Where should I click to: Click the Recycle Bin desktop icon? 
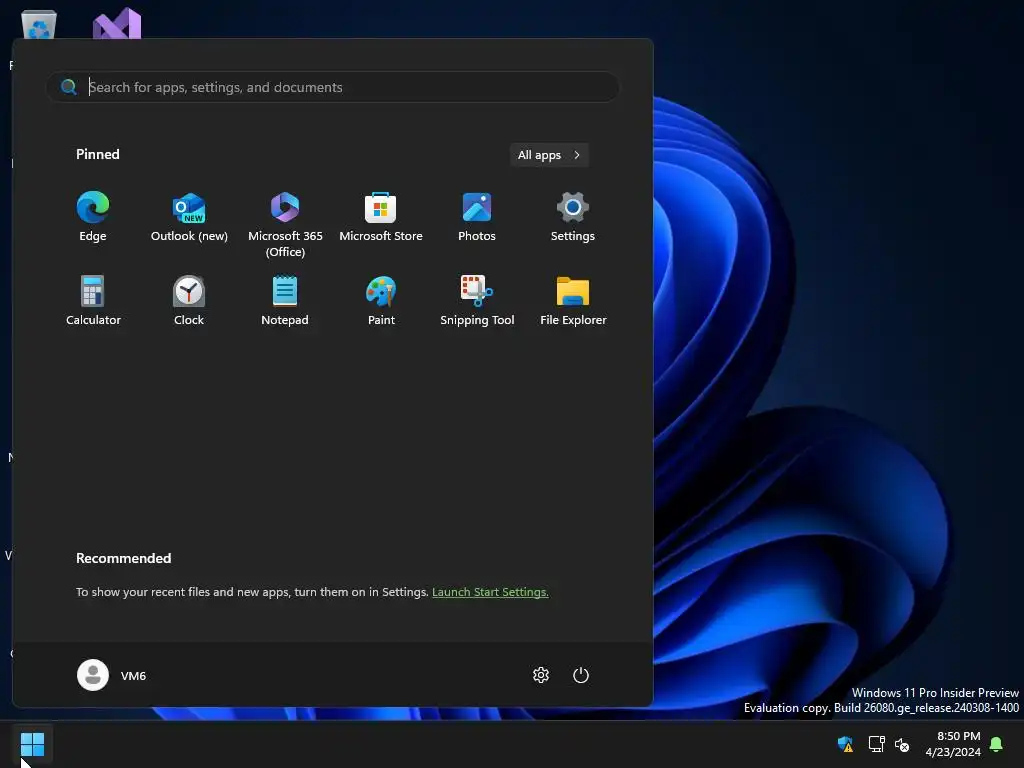[39, 25]
